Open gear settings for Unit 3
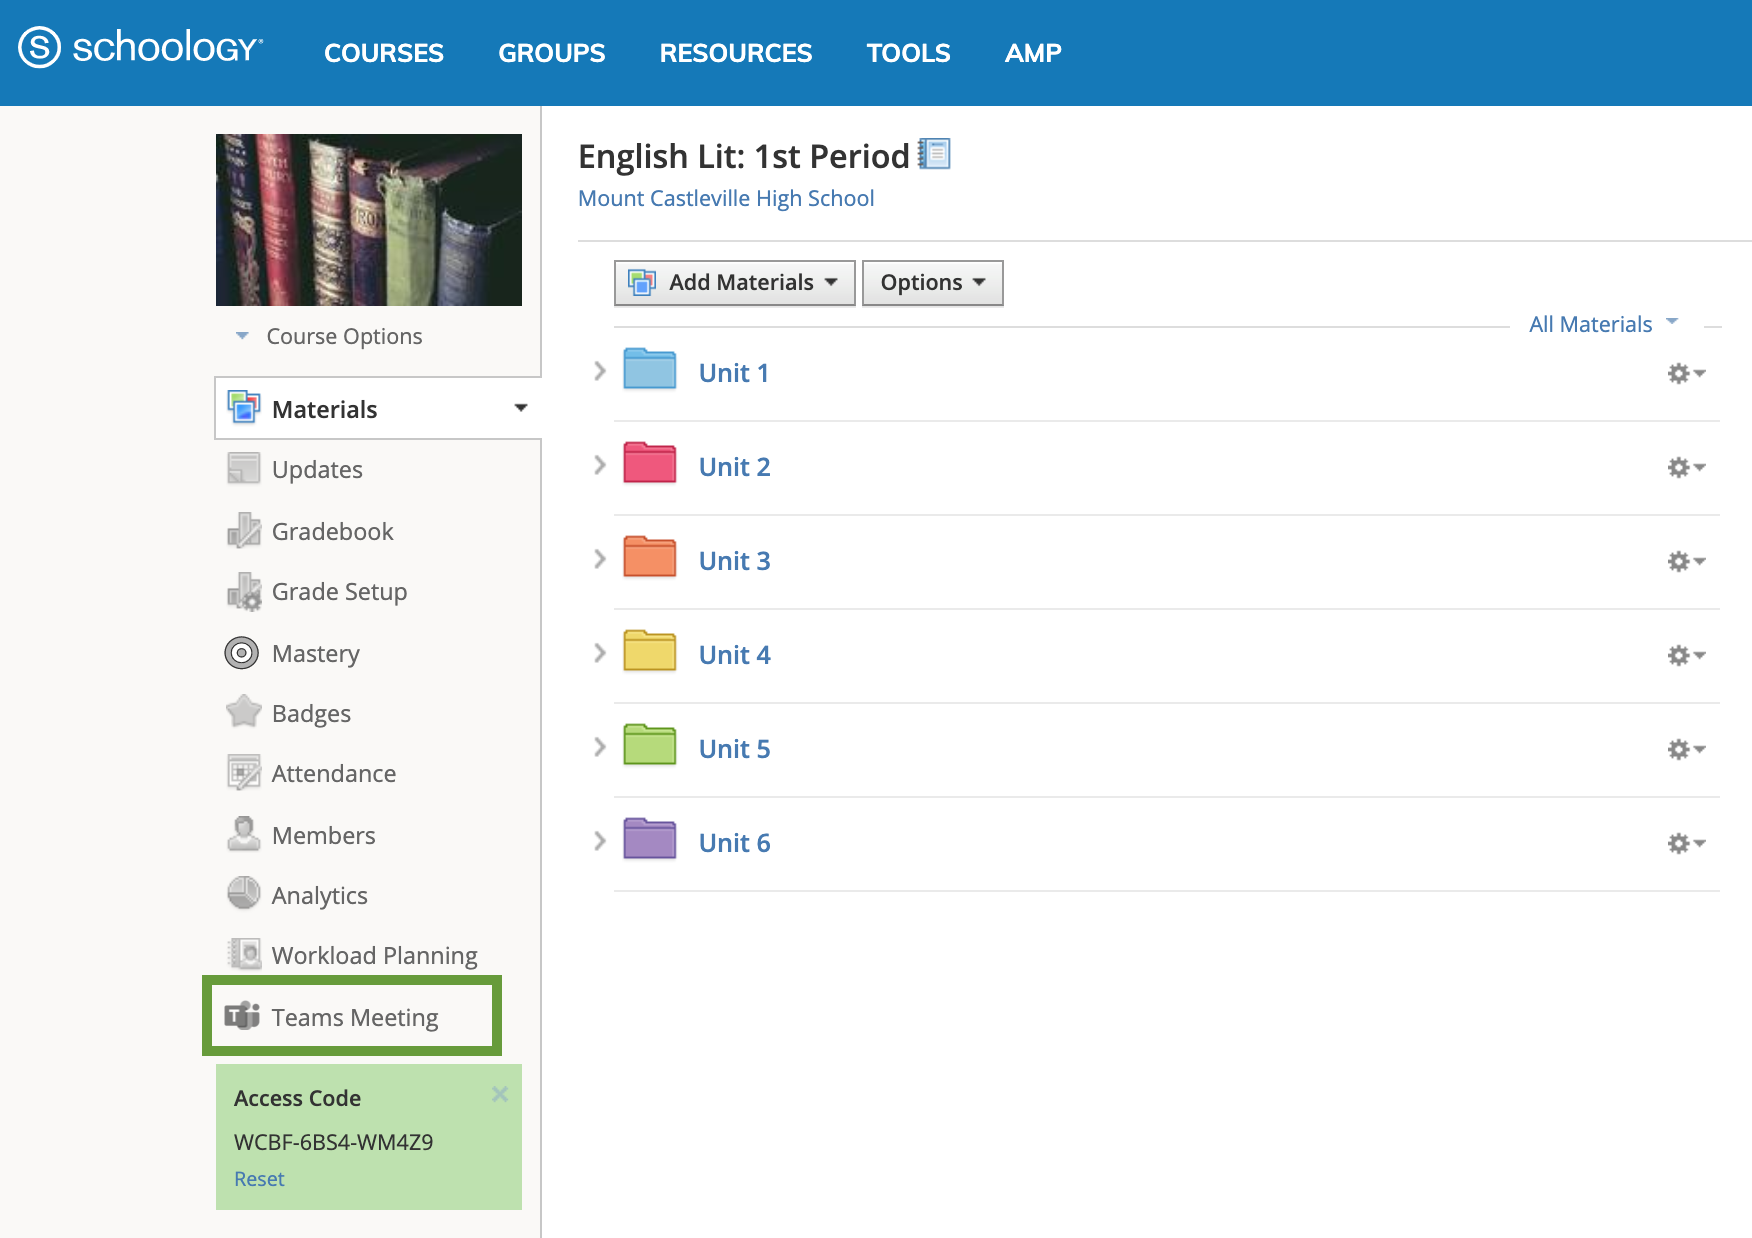 (1685, 561)
